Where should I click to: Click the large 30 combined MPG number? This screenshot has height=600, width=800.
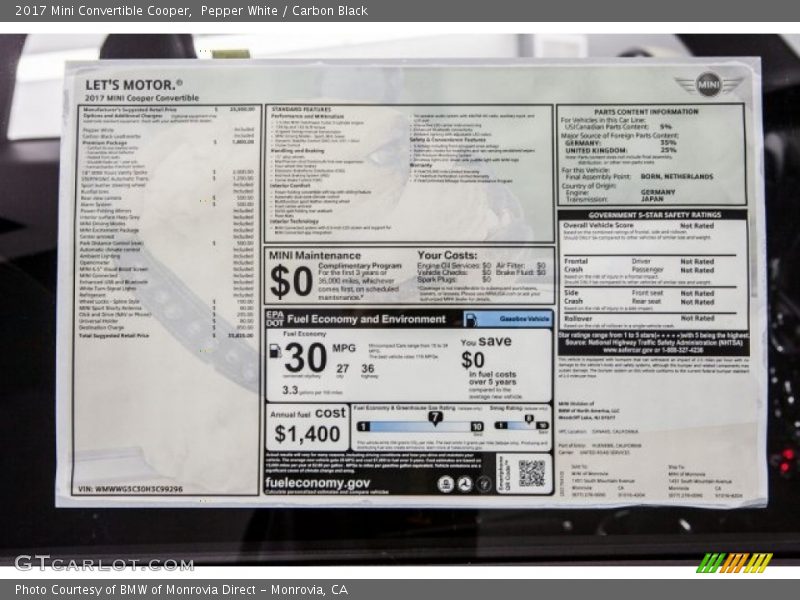tap(305, 358)
